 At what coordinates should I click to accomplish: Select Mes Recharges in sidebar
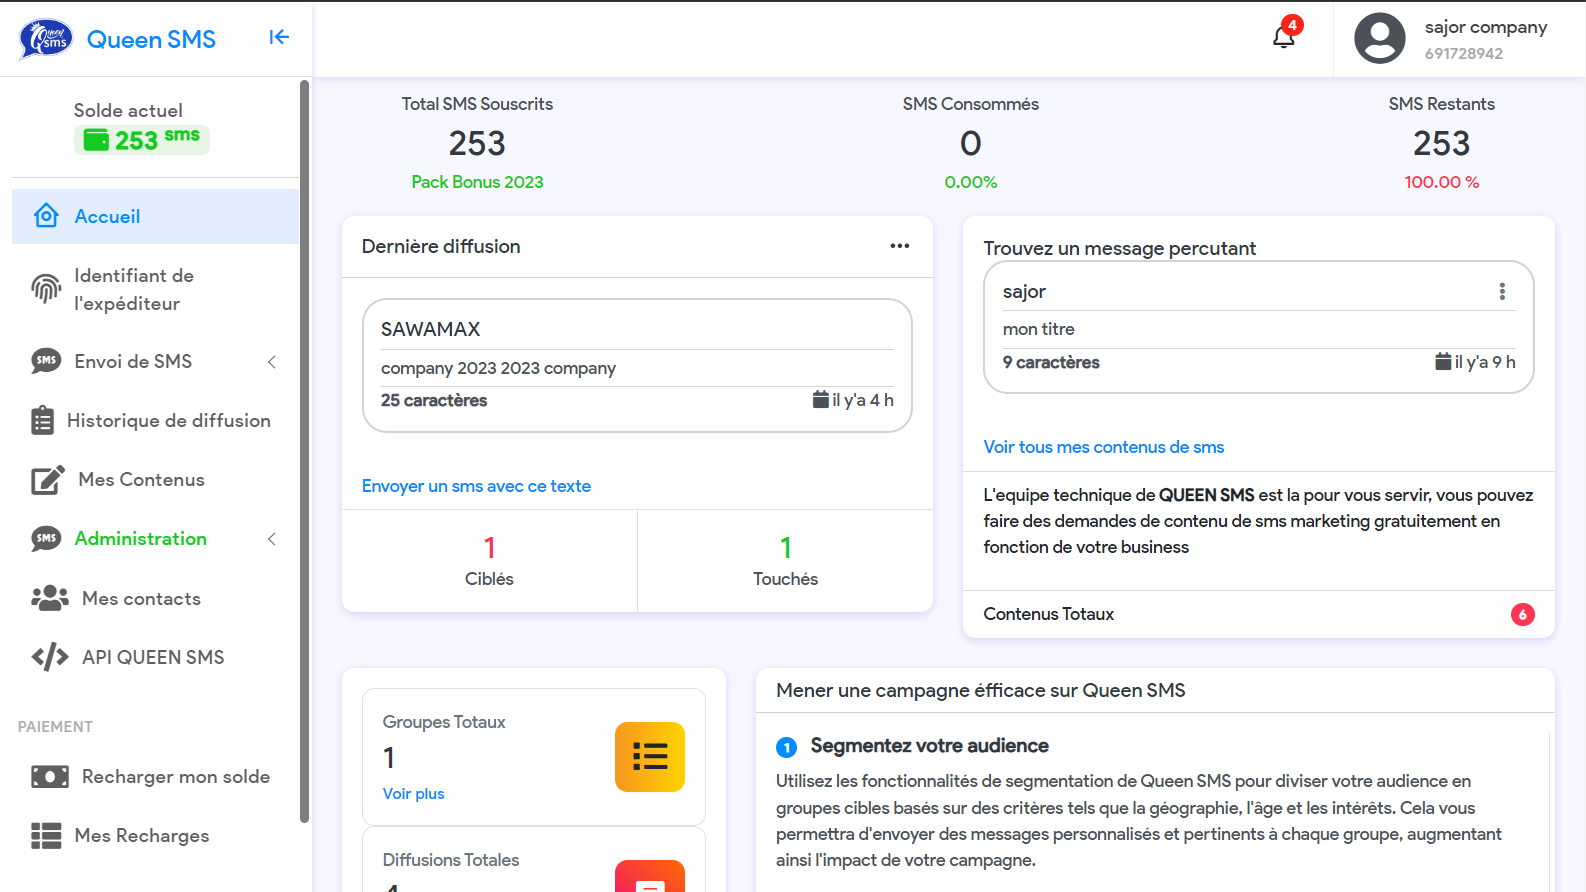[141, 836]
